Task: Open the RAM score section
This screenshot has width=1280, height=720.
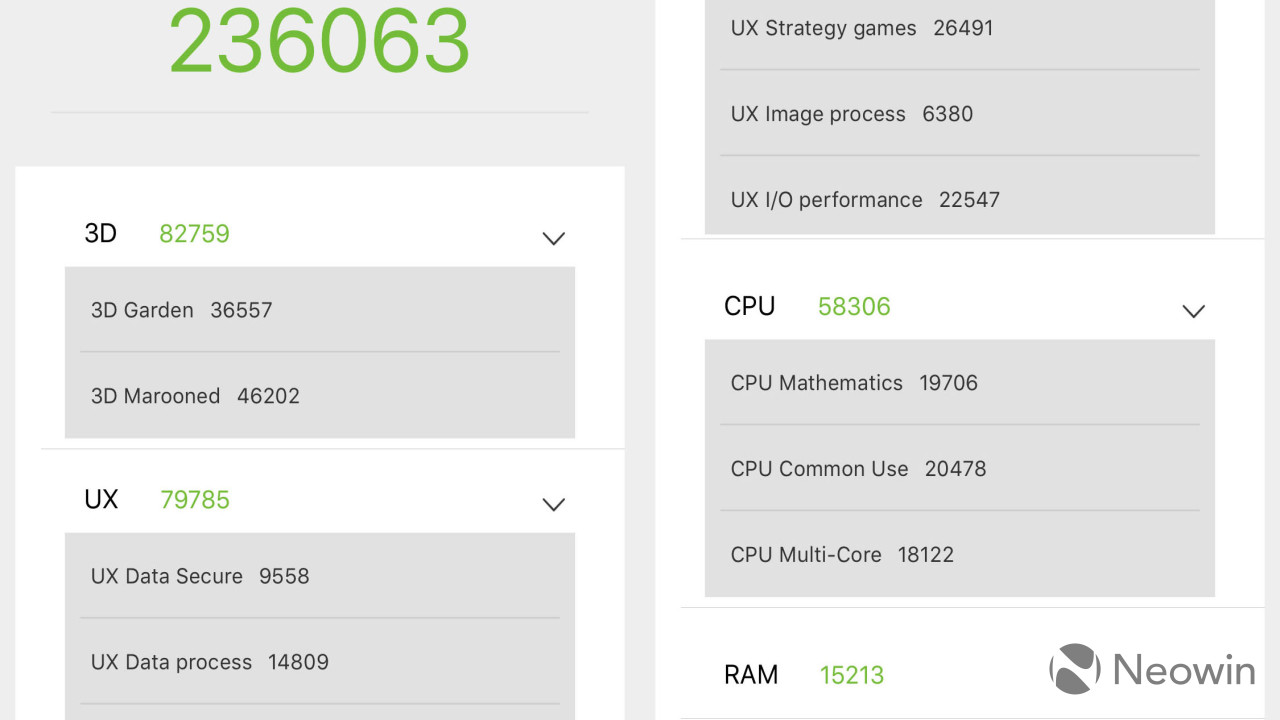Action: [751, 675]
